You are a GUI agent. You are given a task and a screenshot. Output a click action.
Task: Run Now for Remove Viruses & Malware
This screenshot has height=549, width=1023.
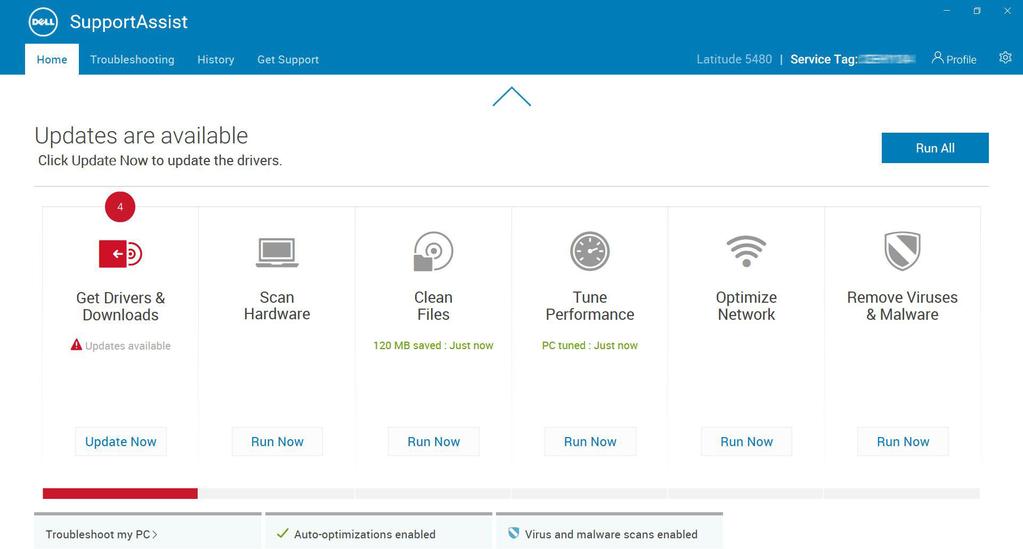click(903, 441)
